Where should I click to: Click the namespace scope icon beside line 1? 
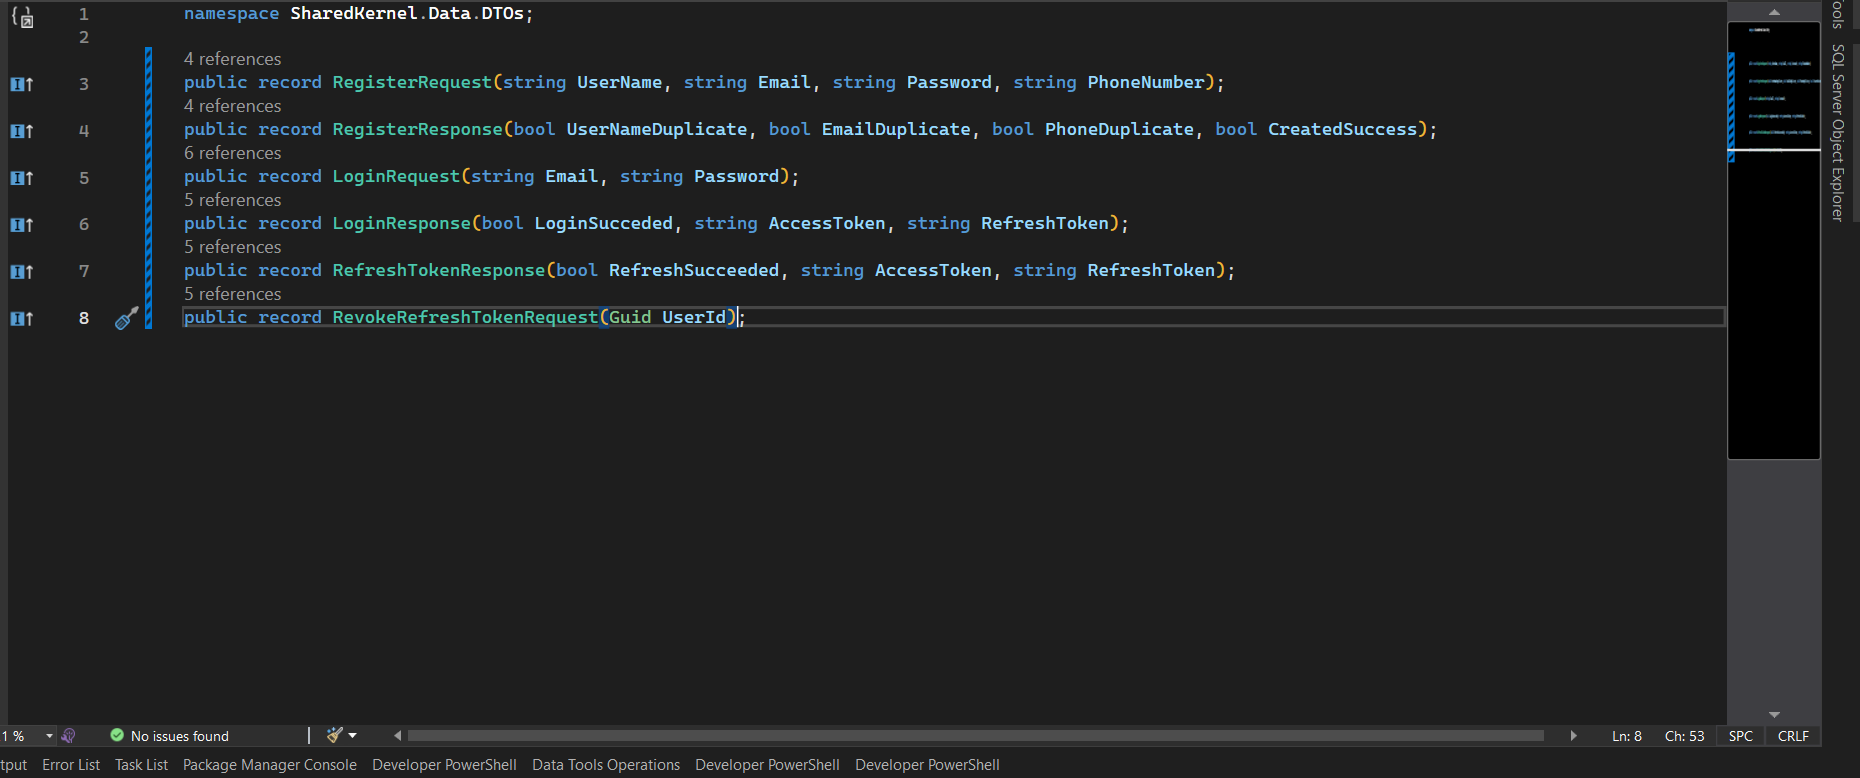point(22,16)
